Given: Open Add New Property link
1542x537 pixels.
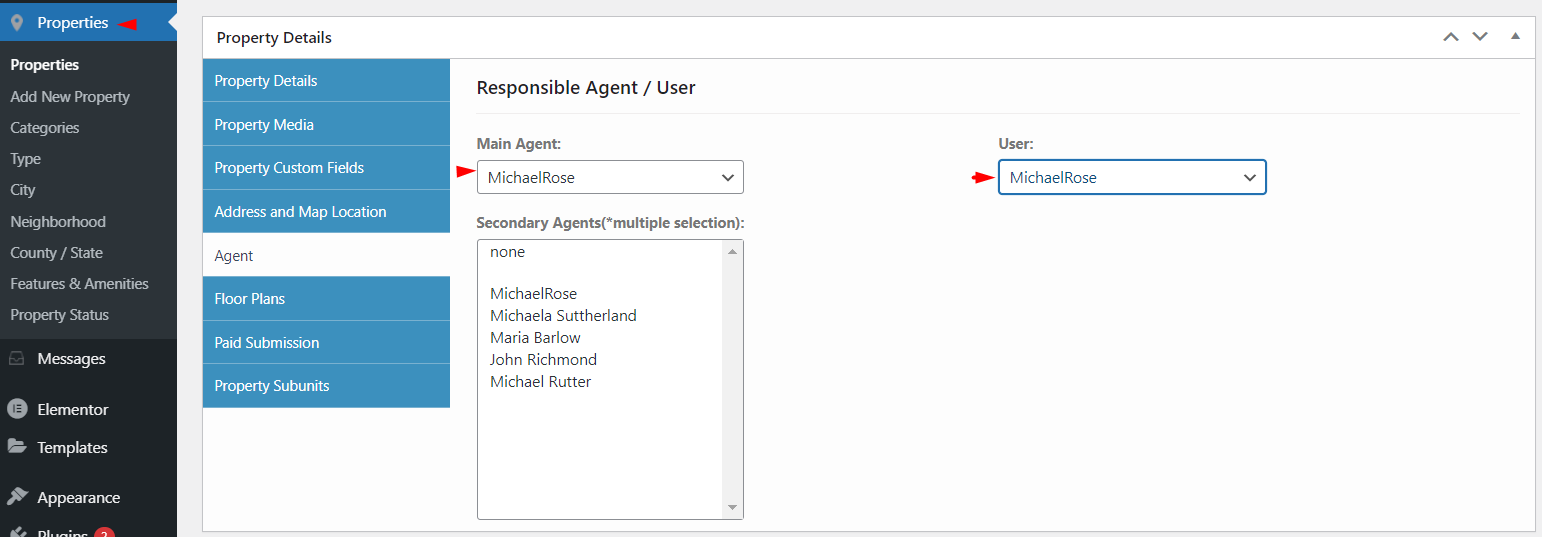Looking at the screenshot, I should coord(70,96).
